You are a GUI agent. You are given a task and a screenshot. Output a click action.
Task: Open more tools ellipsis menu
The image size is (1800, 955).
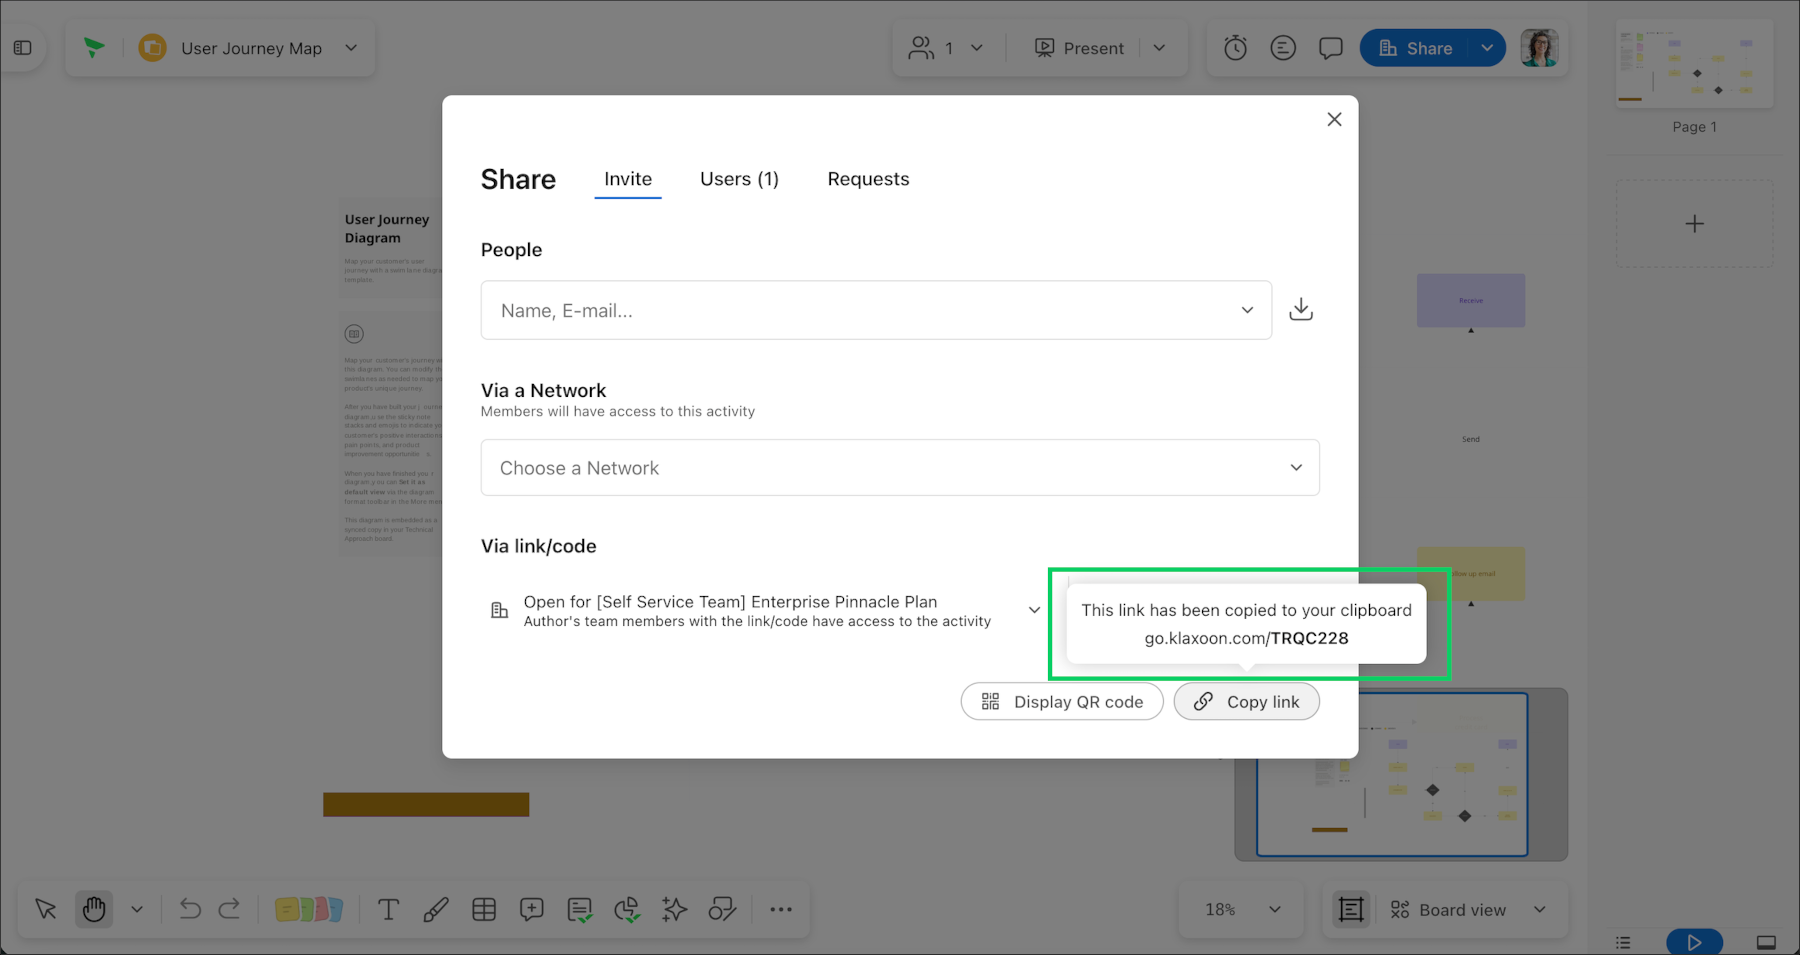coord(781,909)
